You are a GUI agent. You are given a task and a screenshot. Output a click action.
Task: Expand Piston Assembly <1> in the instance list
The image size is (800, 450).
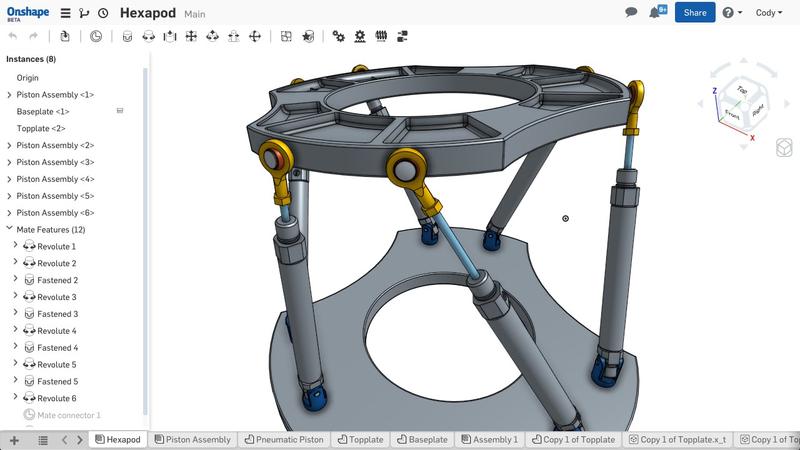(10, 95)
